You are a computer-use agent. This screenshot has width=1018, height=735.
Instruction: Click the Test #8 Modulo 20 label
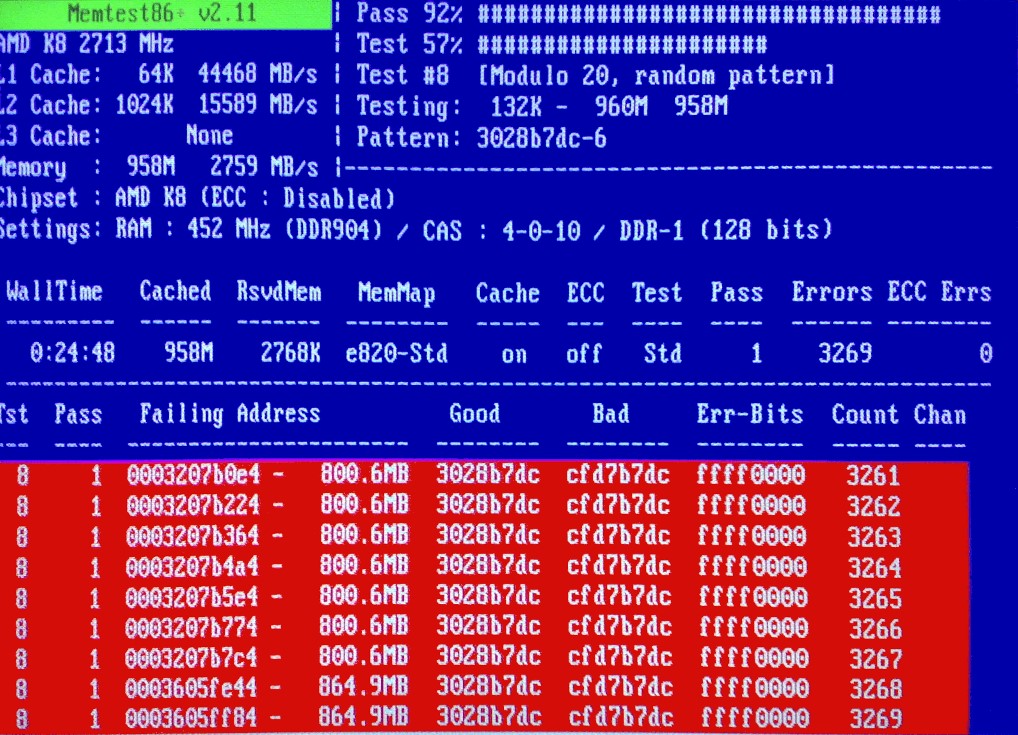[x=595, y=76]
